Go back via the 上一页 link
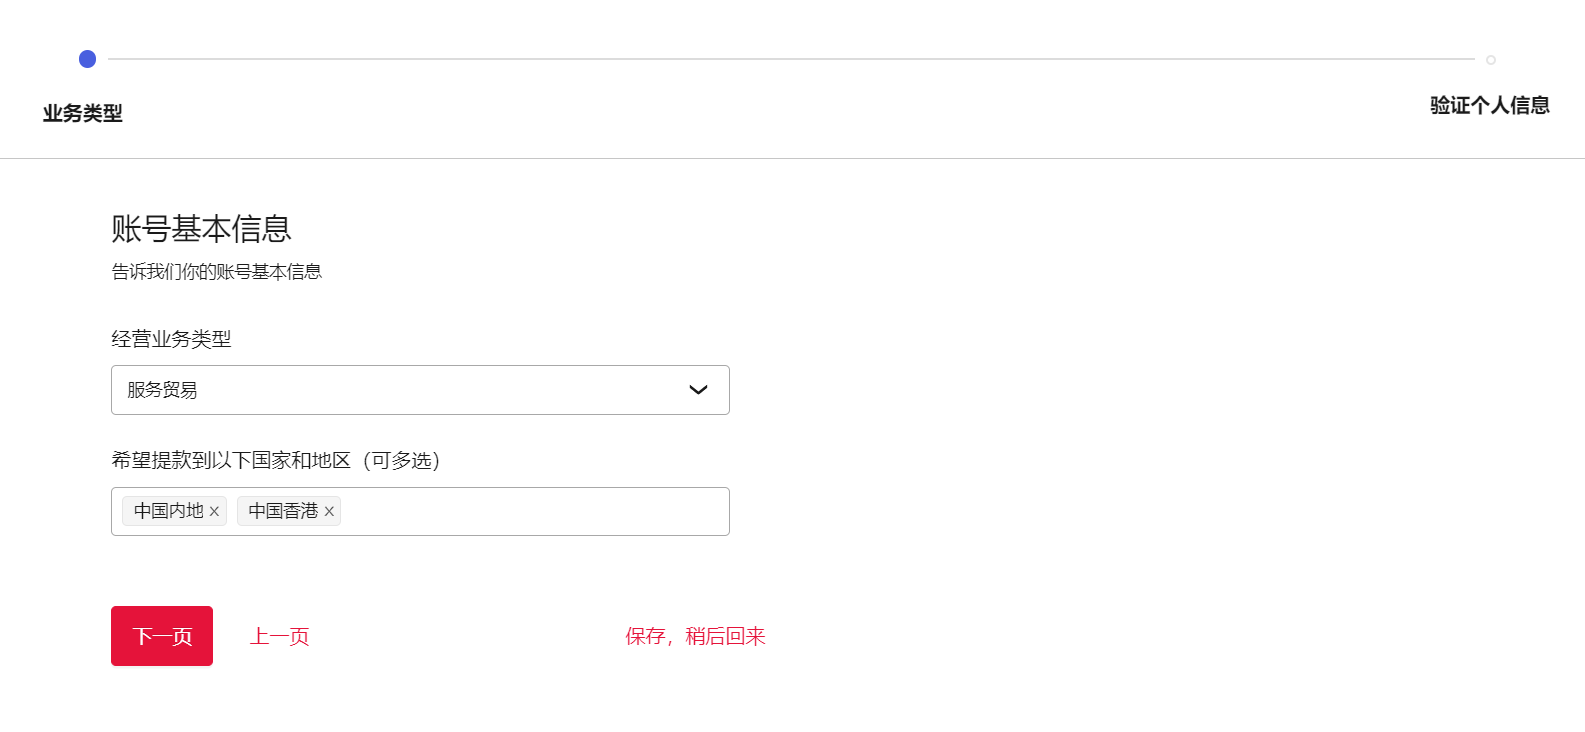Viewport: 1585px width, 732px height. tap(280, 636)
